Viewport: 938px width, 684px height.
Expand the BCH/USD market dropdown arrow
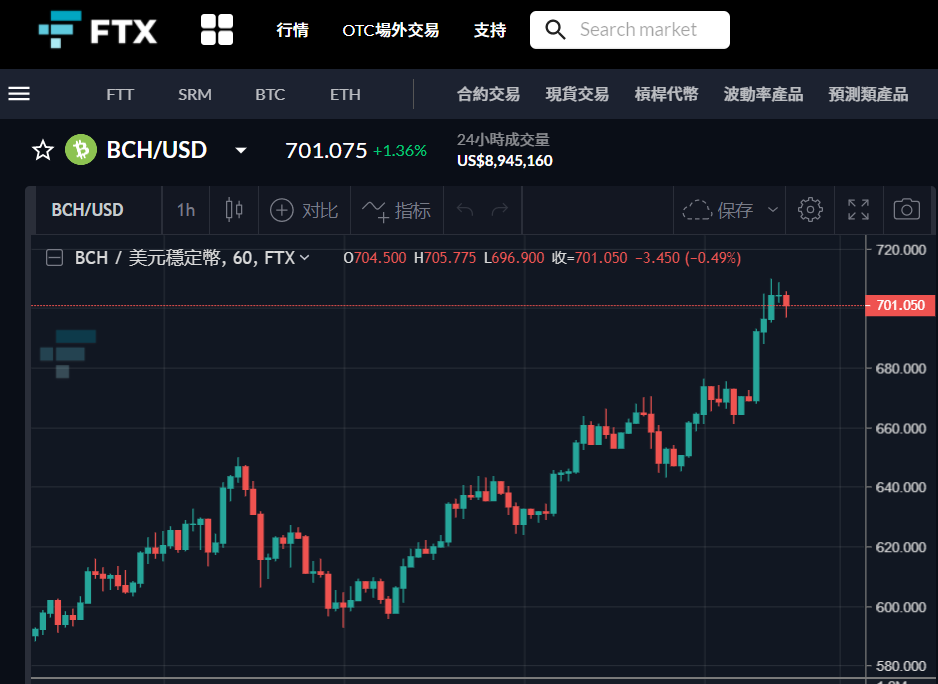[241, 150]
